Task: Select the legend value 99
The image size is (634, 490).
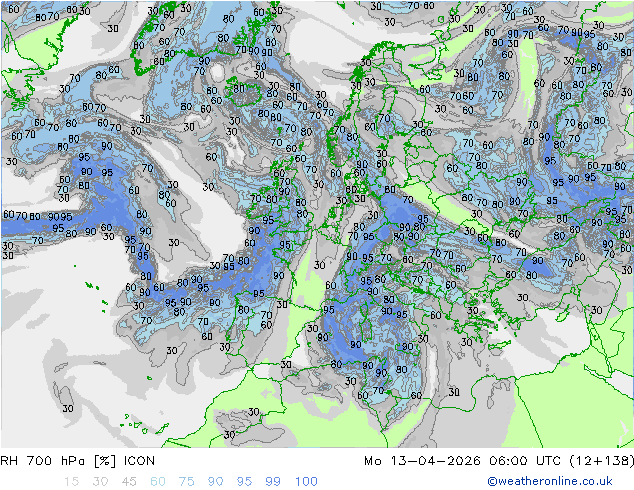Action: point(273,482)
